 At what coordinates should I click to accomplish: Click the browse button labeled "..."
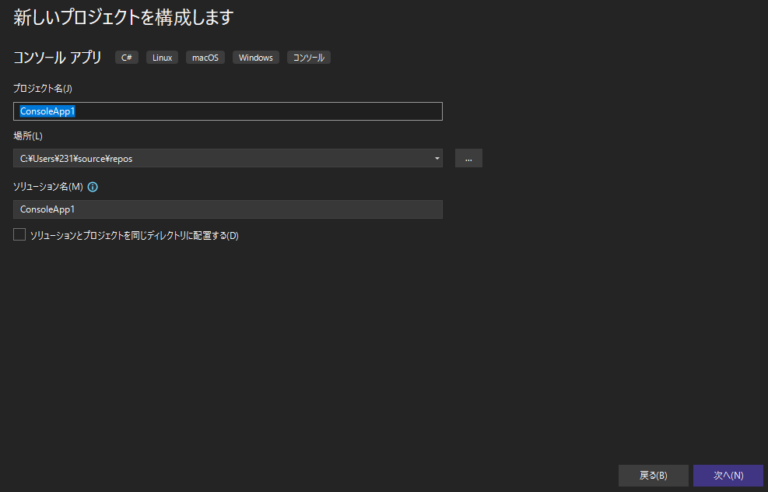point(468,158)
